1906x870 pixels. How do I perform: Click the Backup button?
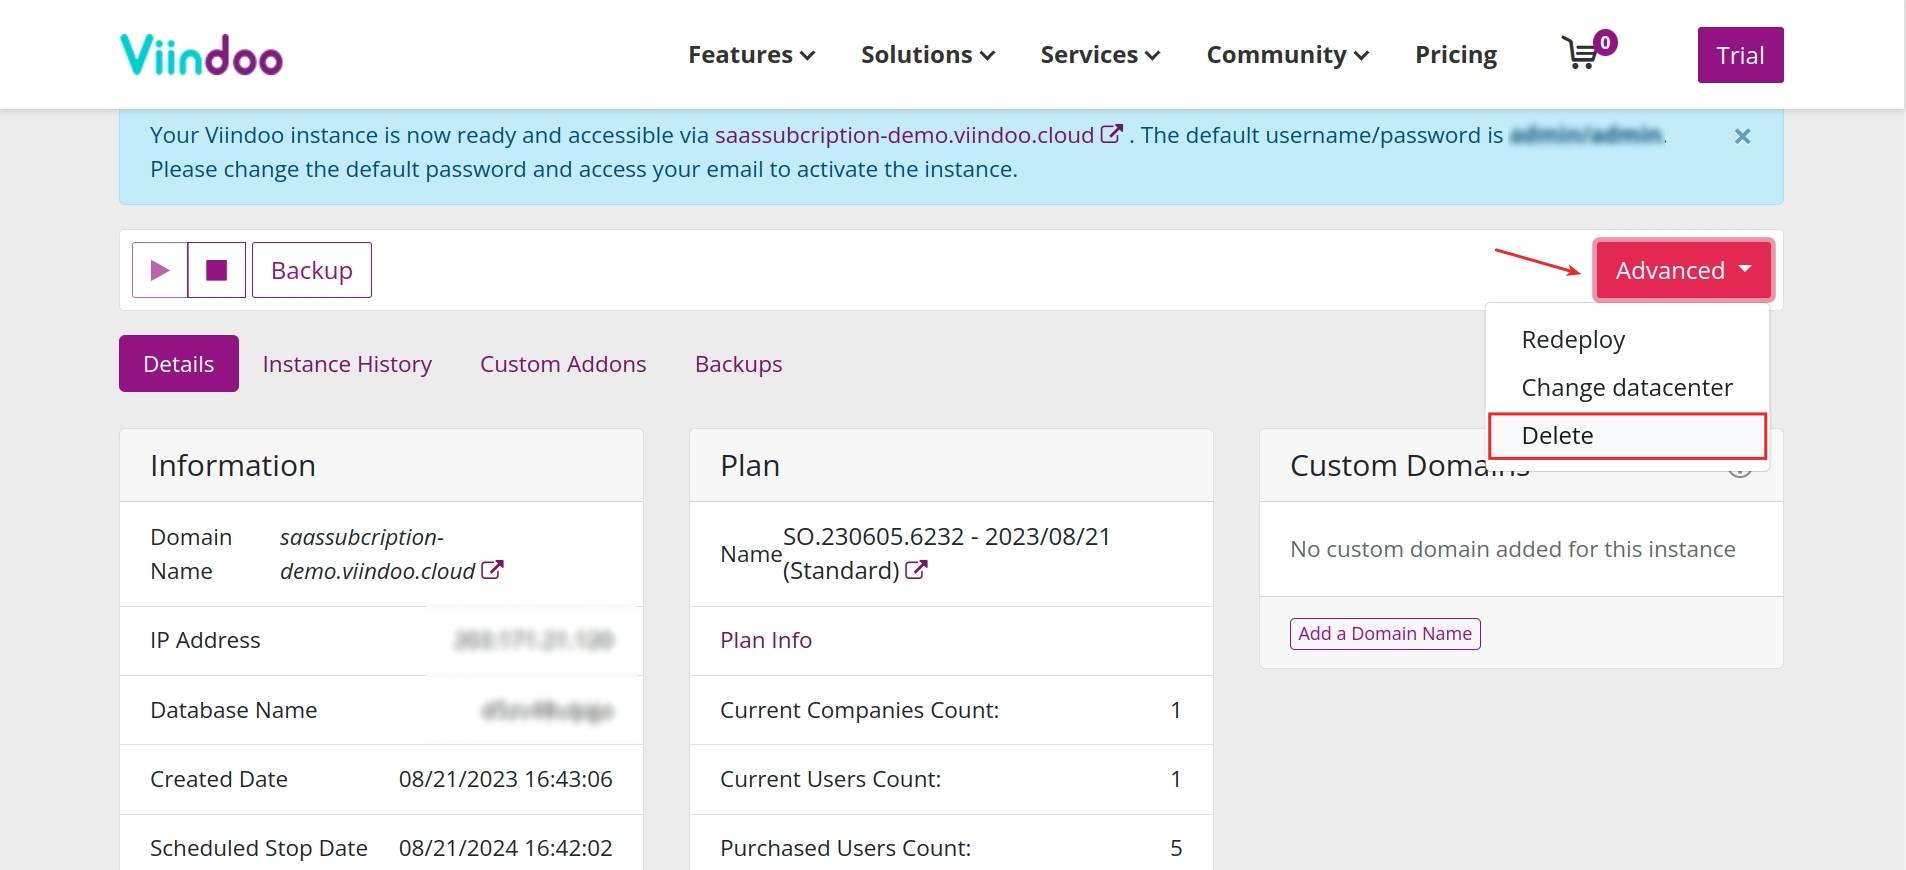point(312,270)
